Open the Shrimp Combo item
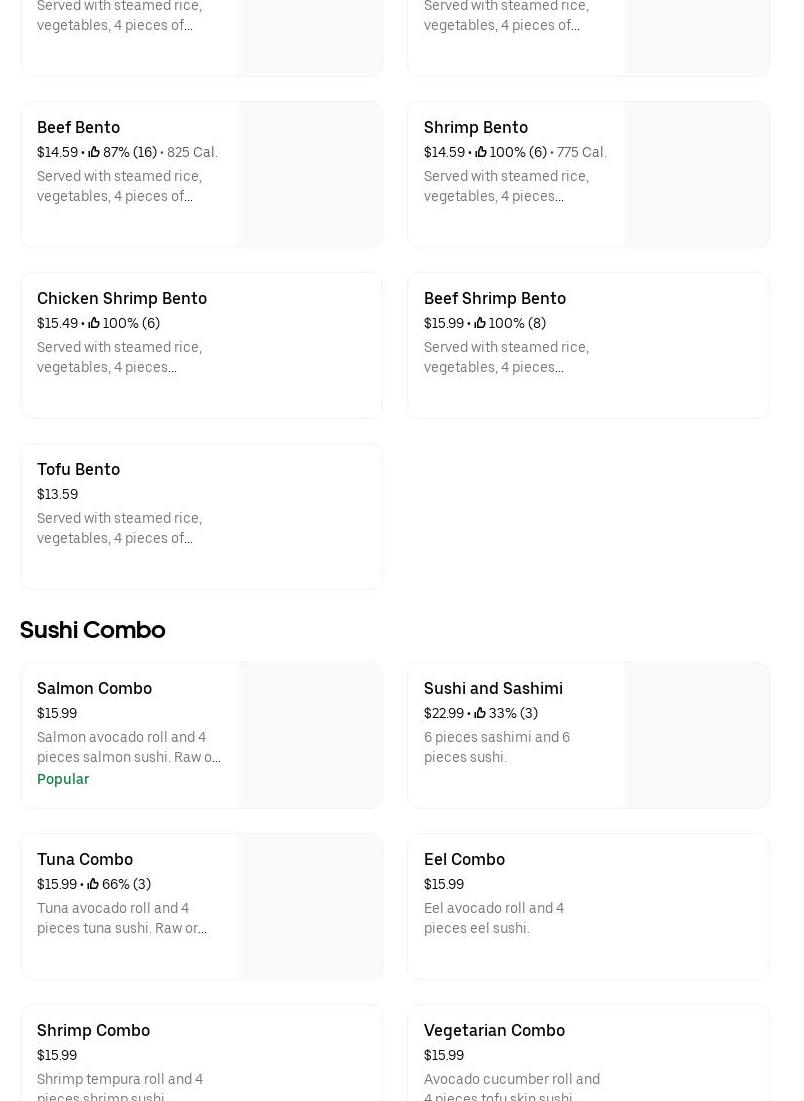 (x=93, y=1030)
